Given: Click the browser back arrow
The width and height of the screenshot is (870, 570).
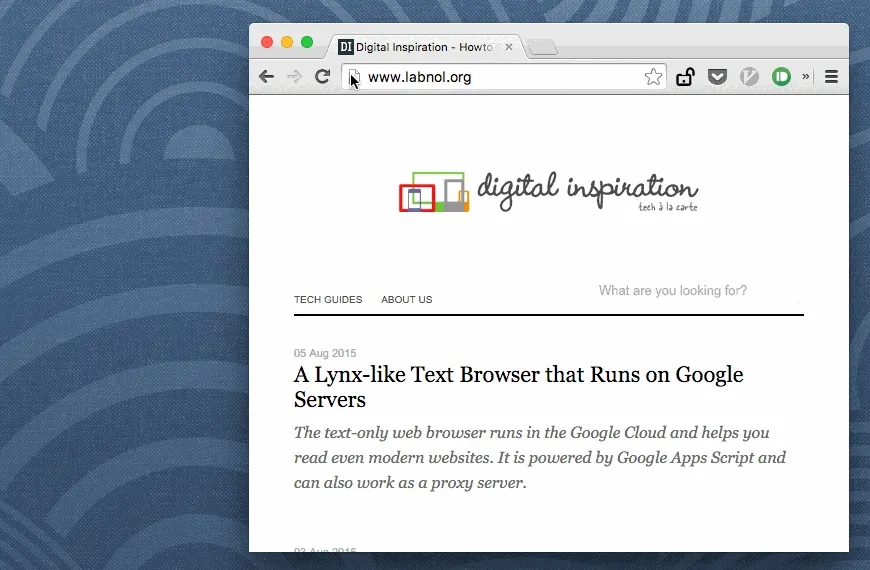Looking at the screenshot, I should coord(266,77).
